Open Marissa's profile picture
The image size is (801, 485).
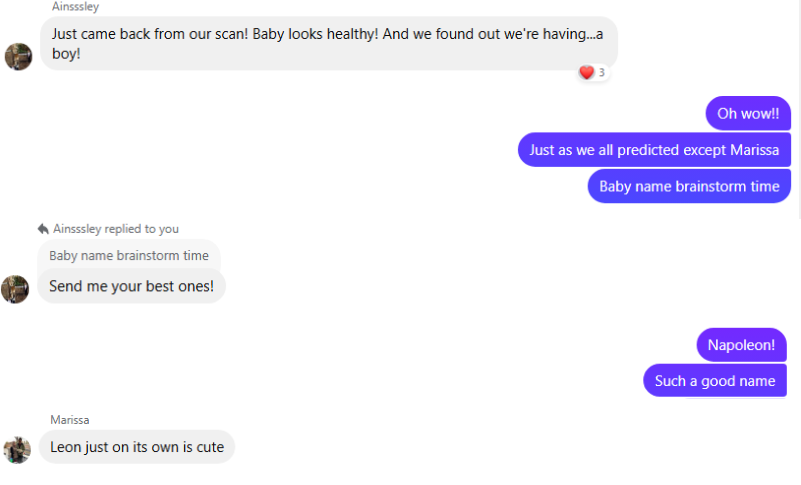pyautogui.click(x=17, y=449)
